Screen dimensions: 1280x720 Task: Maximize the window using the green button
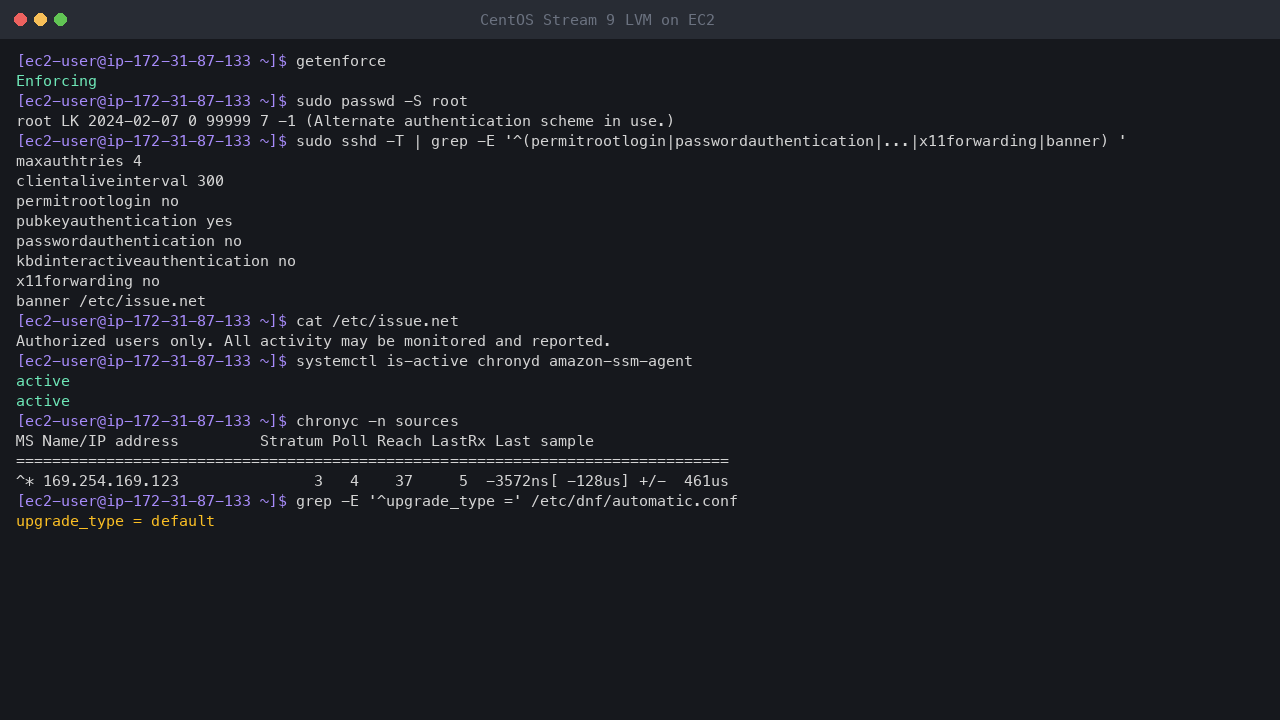click(60, 20)
